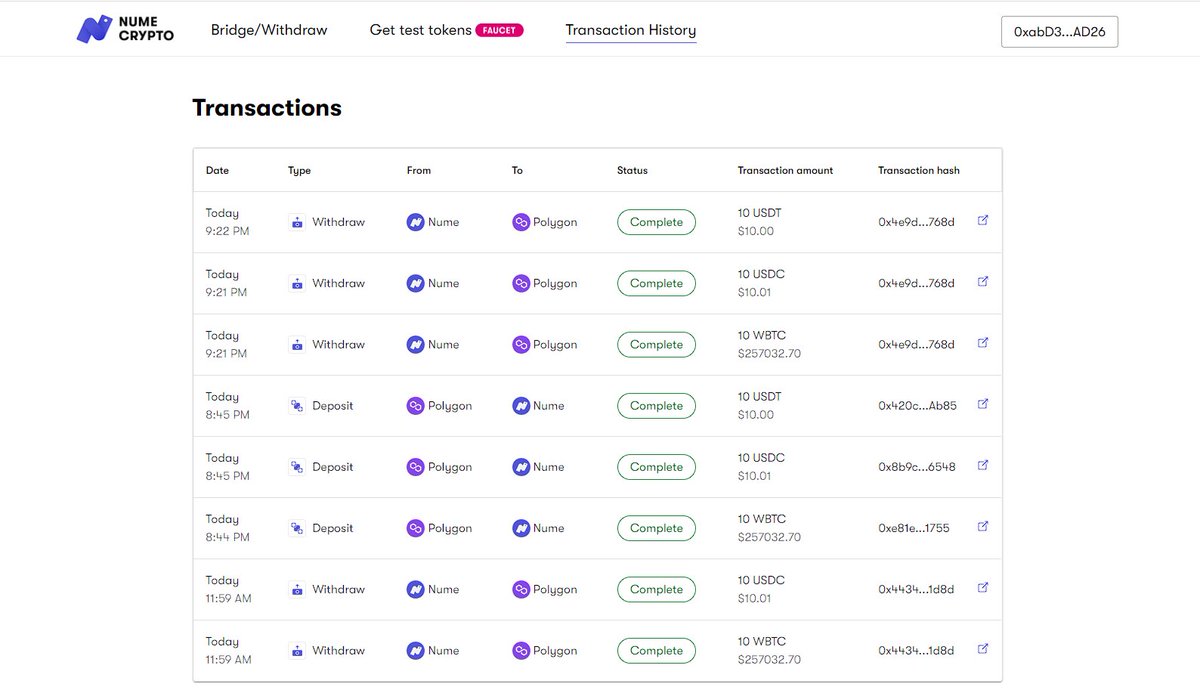1200x690 pixels.
Task: Click transaction hash 0x420c...Ab85
Action: coord(917,406)
